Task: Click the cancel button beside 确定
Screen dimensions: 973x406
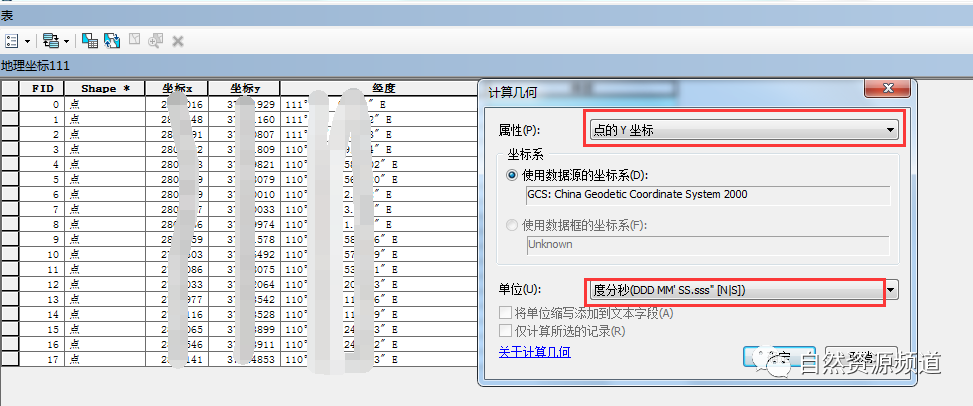Action: click(x=861, y=358)
